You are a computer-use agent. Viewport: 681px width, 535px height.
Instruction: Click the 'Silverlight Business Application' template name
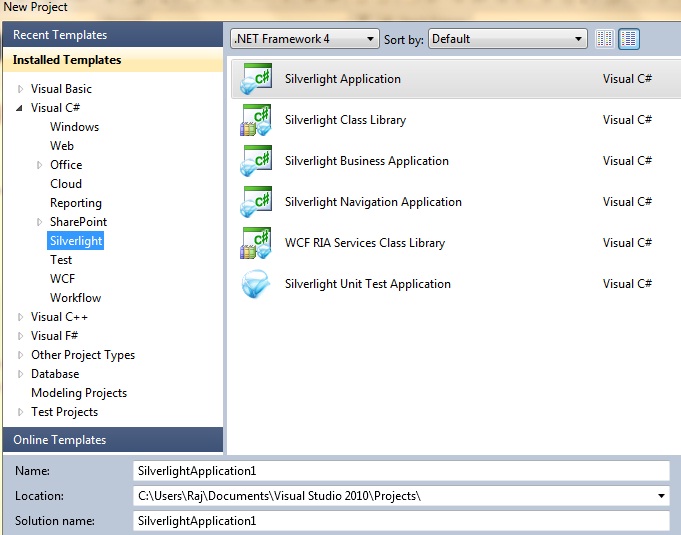pos(367,161)
